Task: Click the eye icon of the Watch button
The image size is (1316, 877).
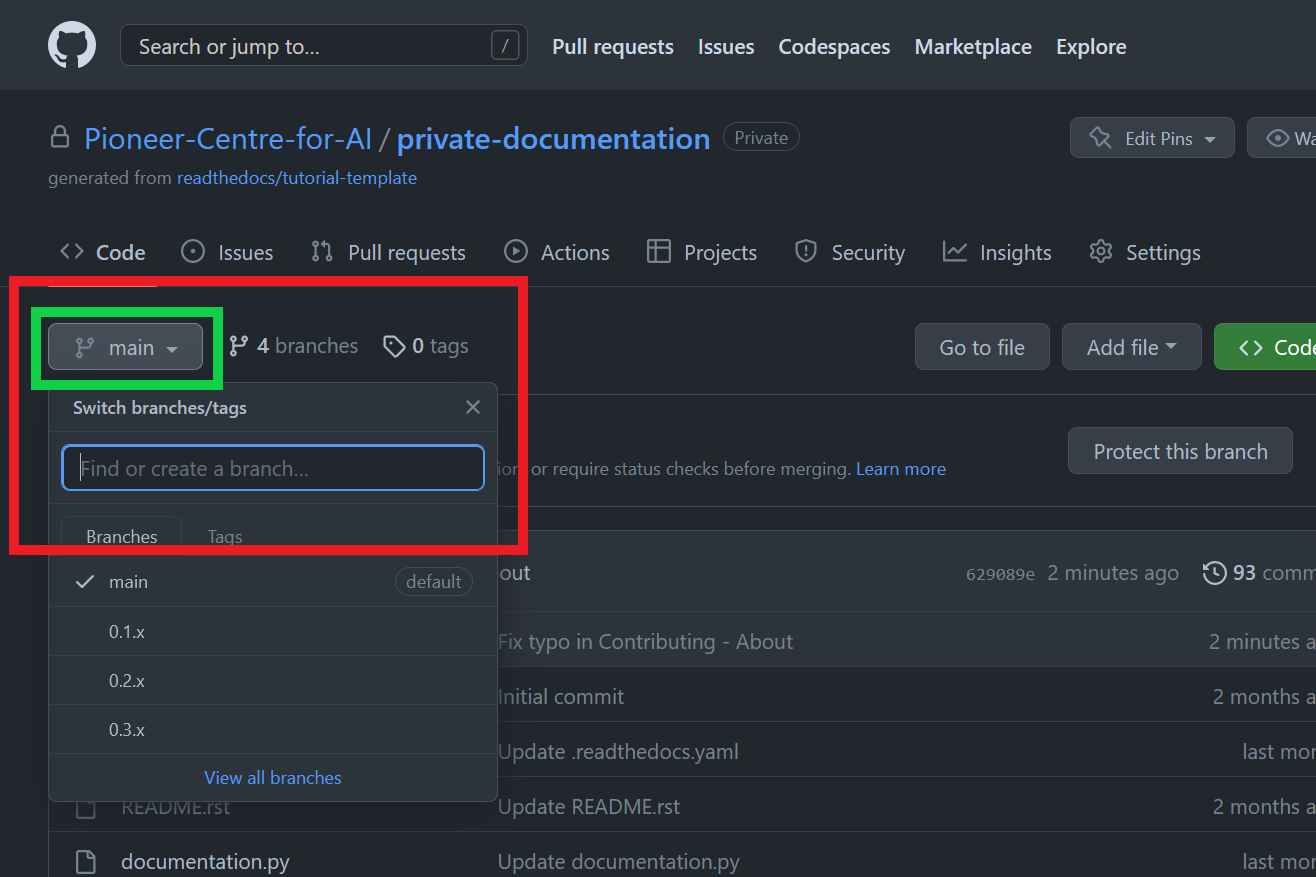Action: point(1278,138)
